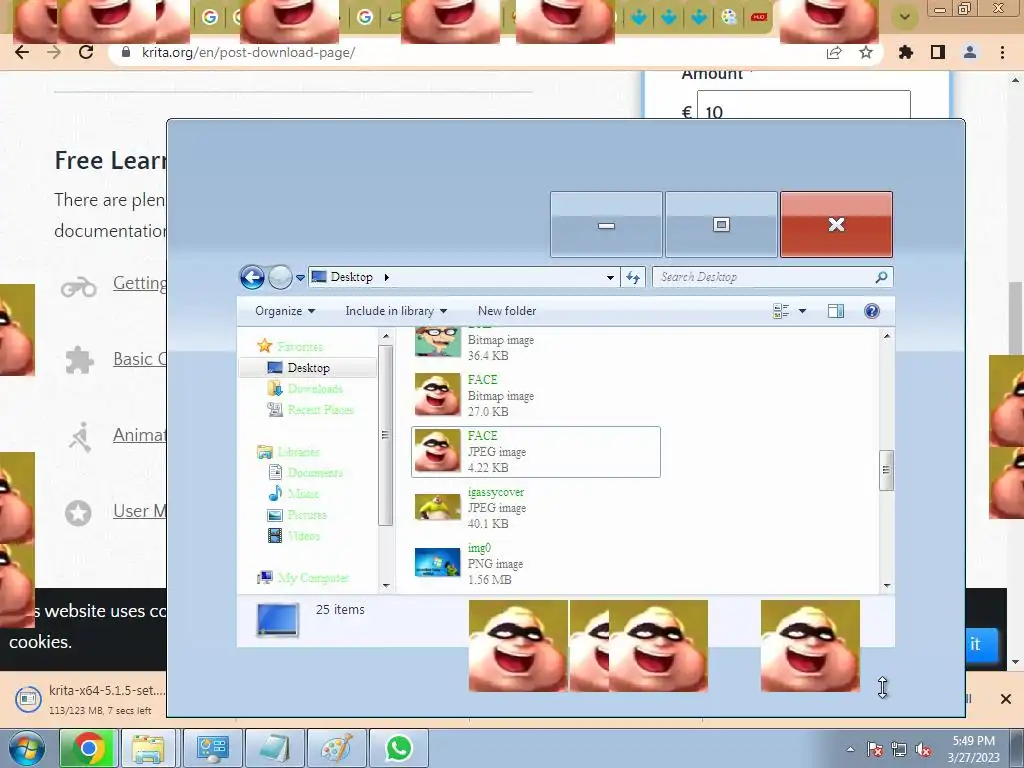Screen dimensions: 1024x768
Task: Open Explorer help icon
Action: coord(872,311)
